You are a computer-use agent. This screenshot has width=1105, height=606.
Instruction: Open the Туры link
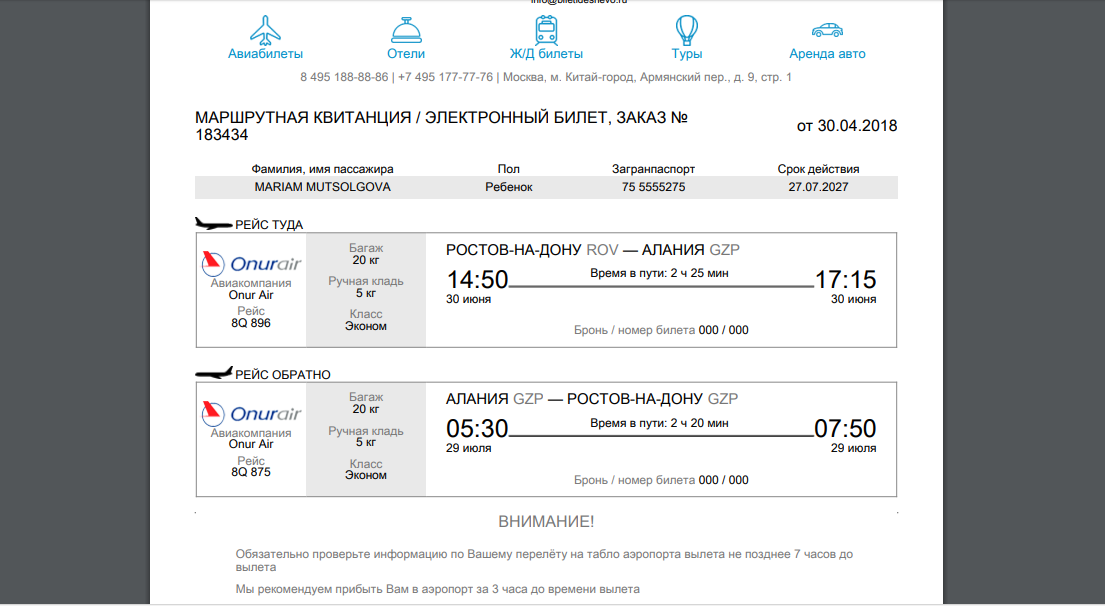click(686, 54)
